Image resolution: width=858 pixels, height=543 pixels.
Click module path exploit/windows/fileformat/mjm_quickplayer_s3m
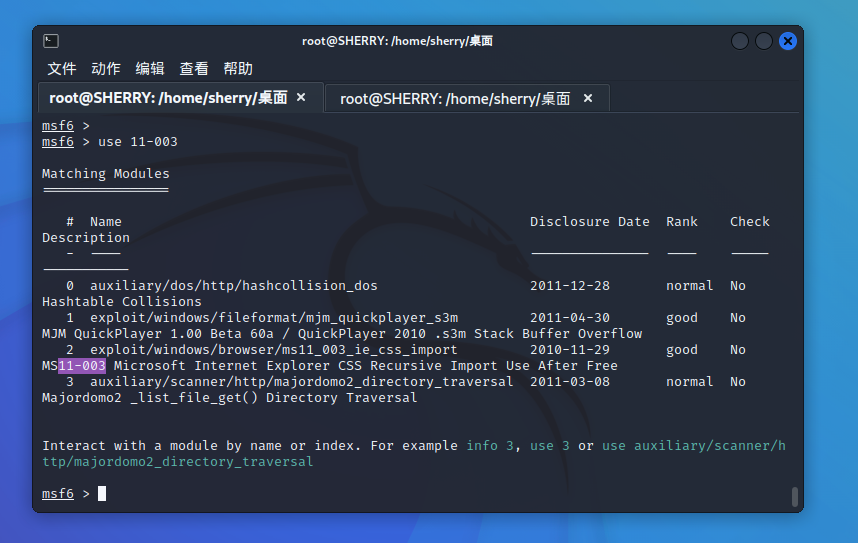274,317
